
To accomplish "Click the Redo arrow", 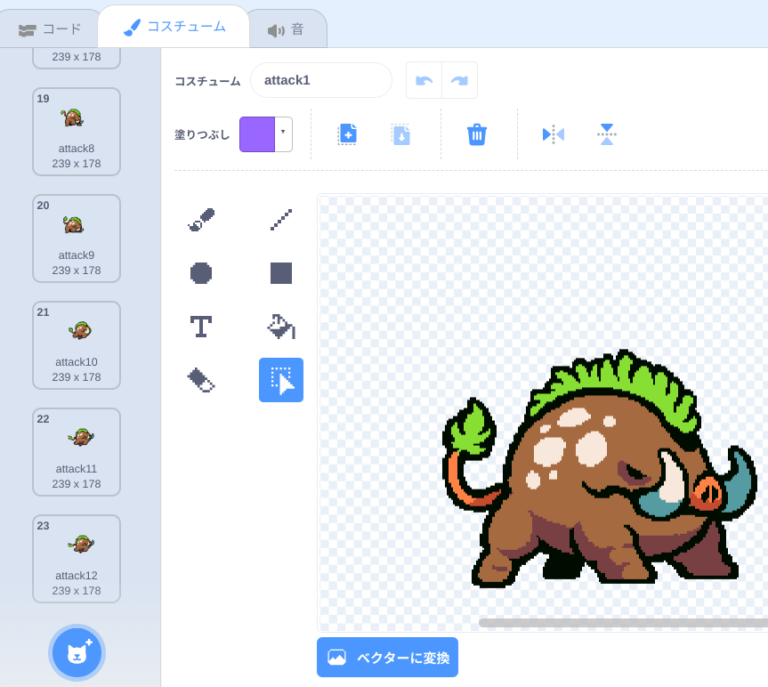I will click(459, 80).
